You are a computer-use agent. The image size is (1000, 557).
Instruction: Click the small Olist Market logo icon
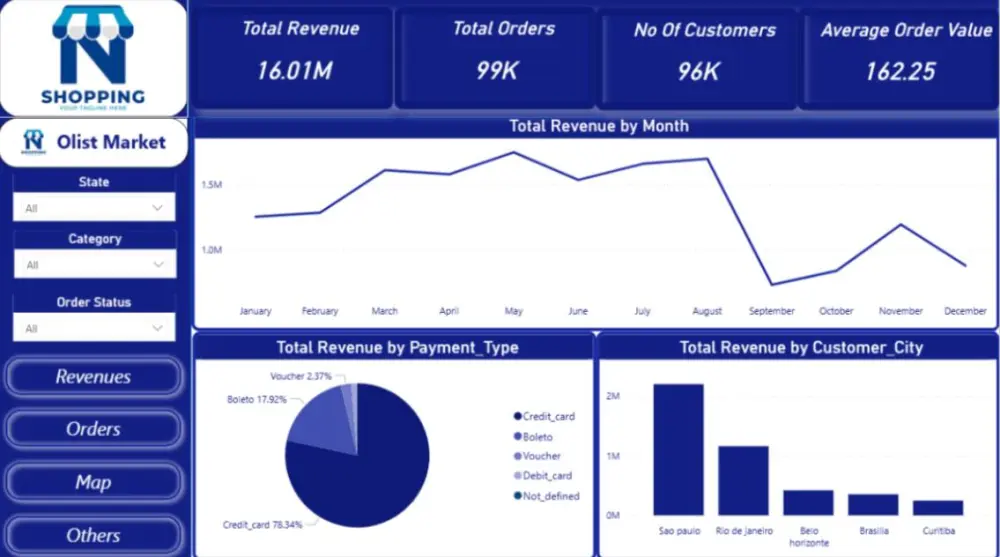[33, 142]
